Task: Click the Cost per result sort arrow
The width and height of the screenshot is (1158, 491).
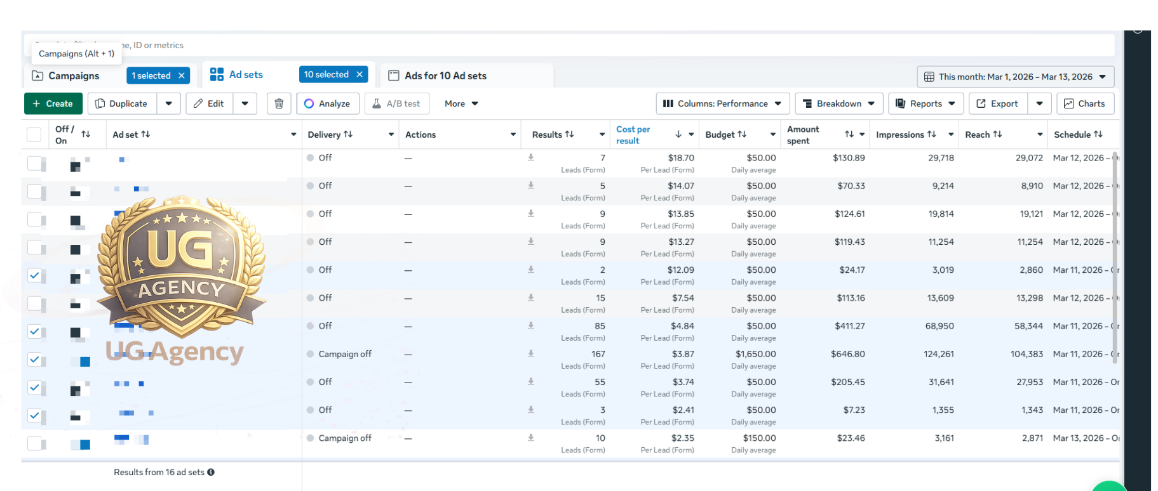Action: [x=679, y=134]
